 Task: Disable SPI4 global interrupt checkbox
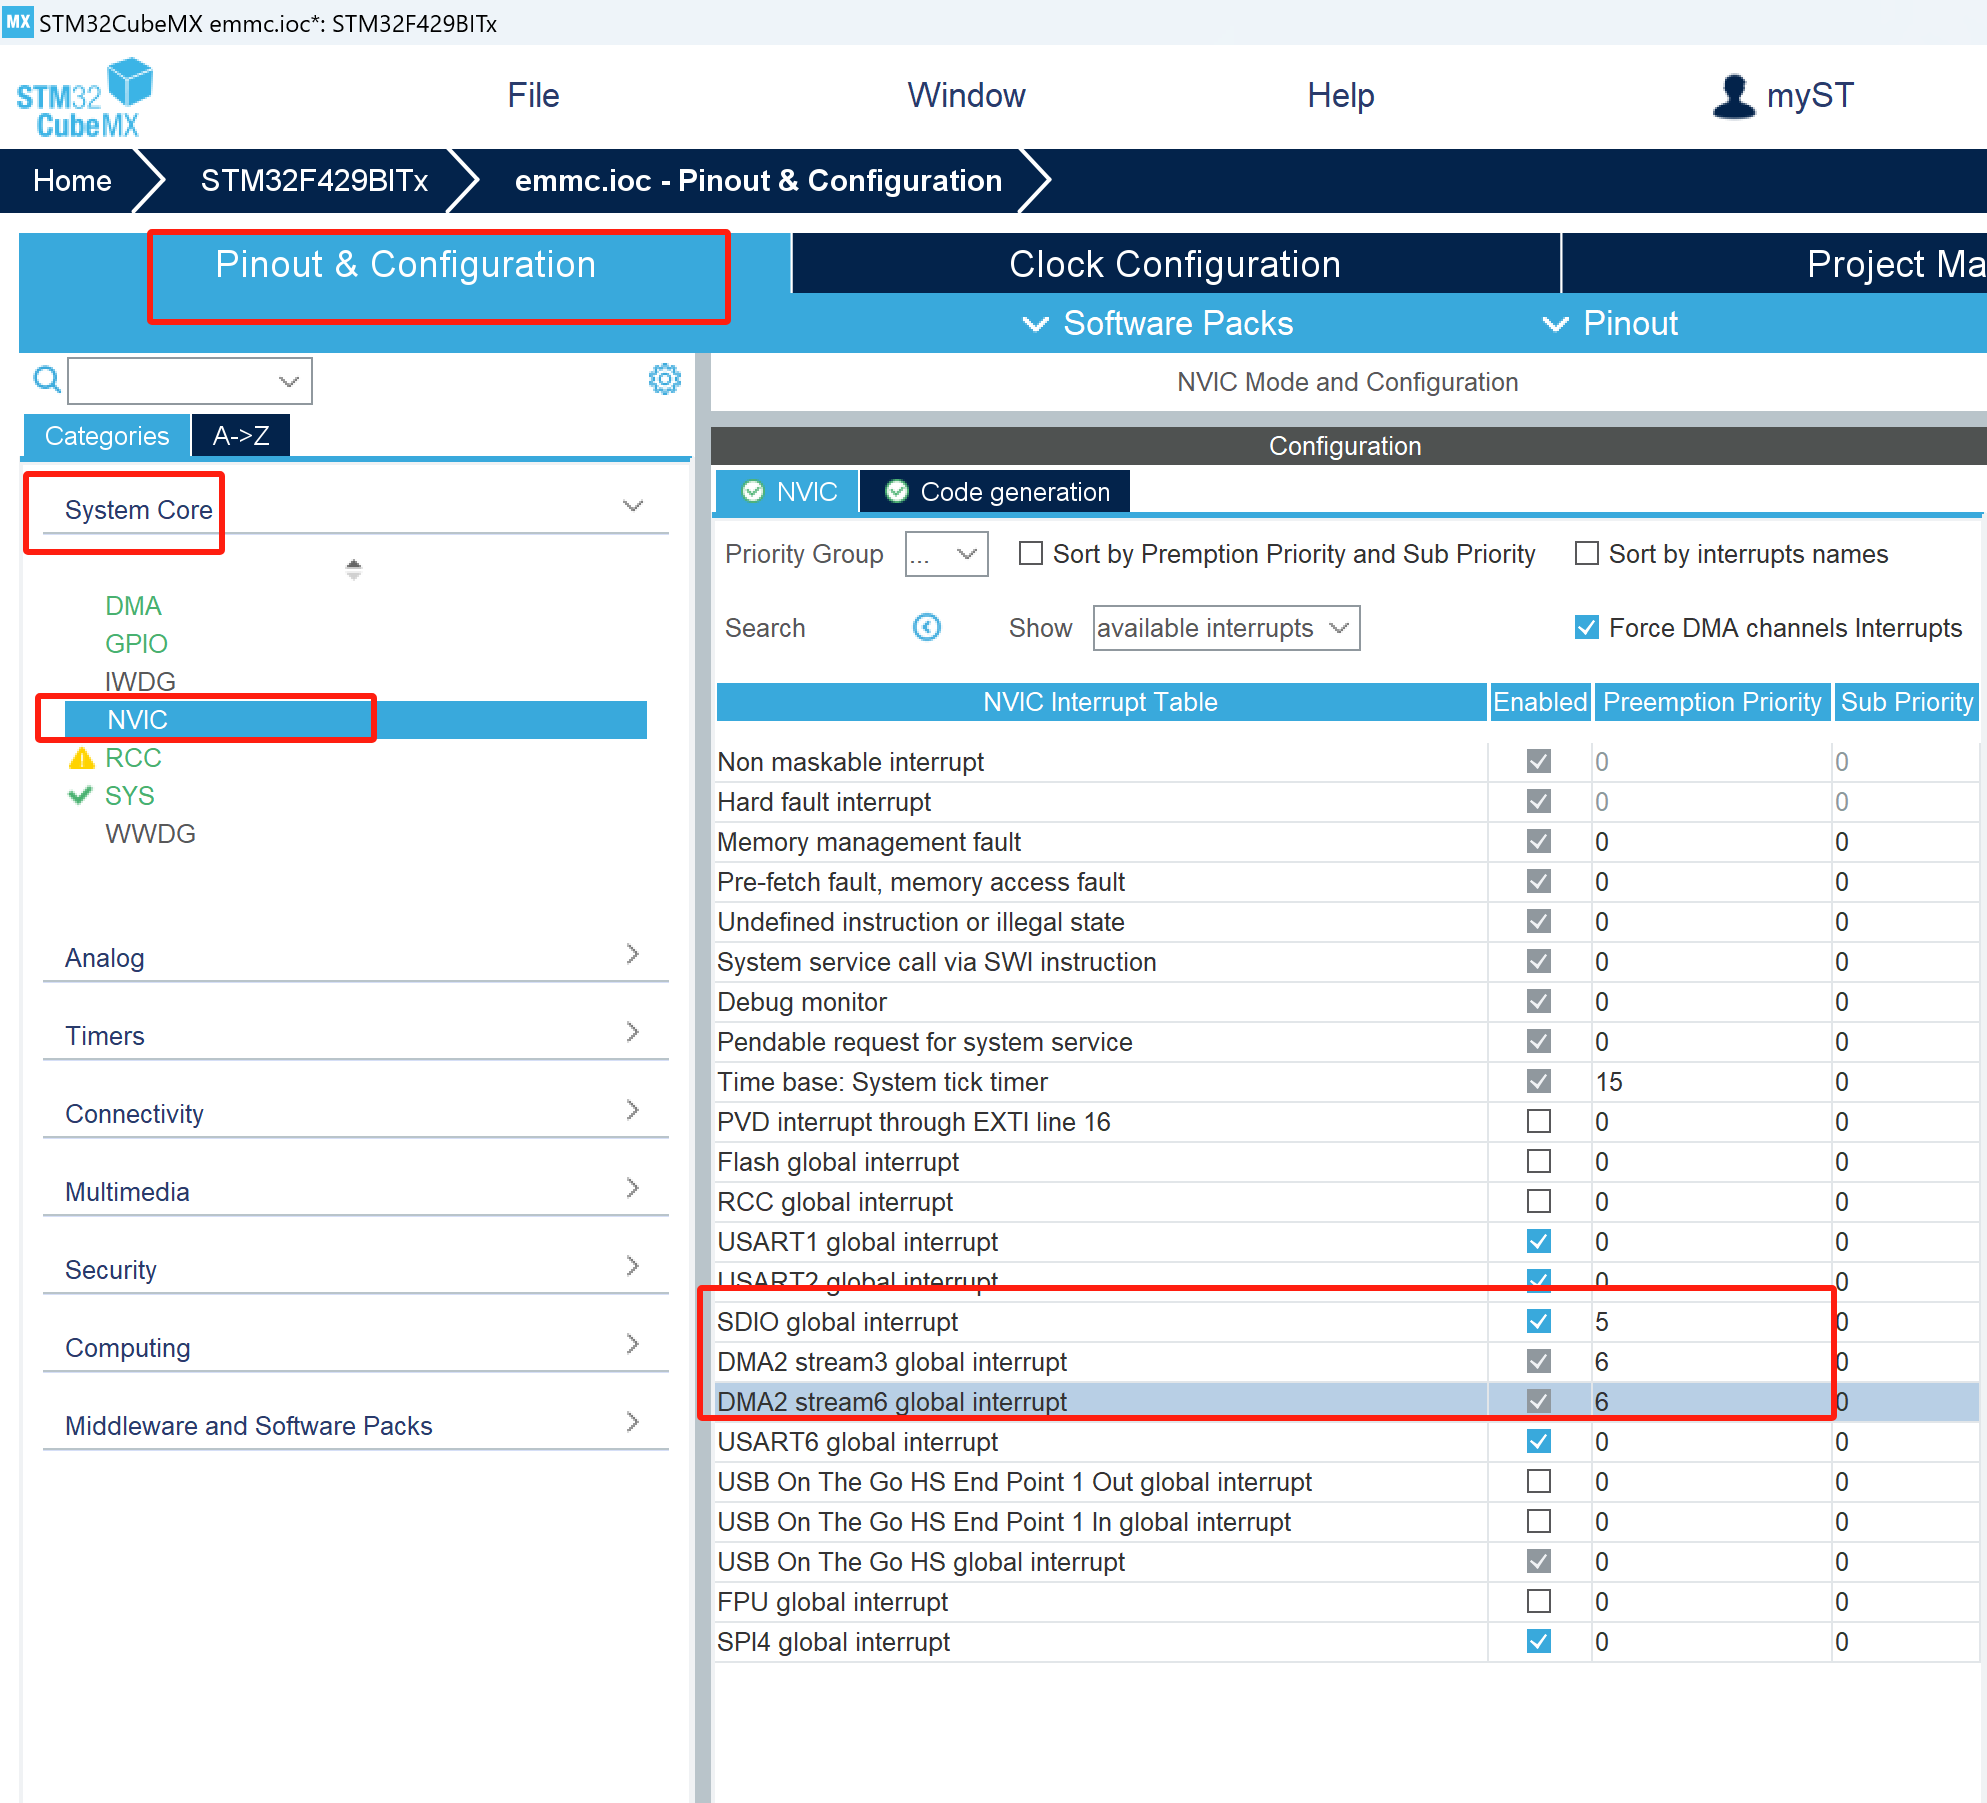[1539, 1641]
